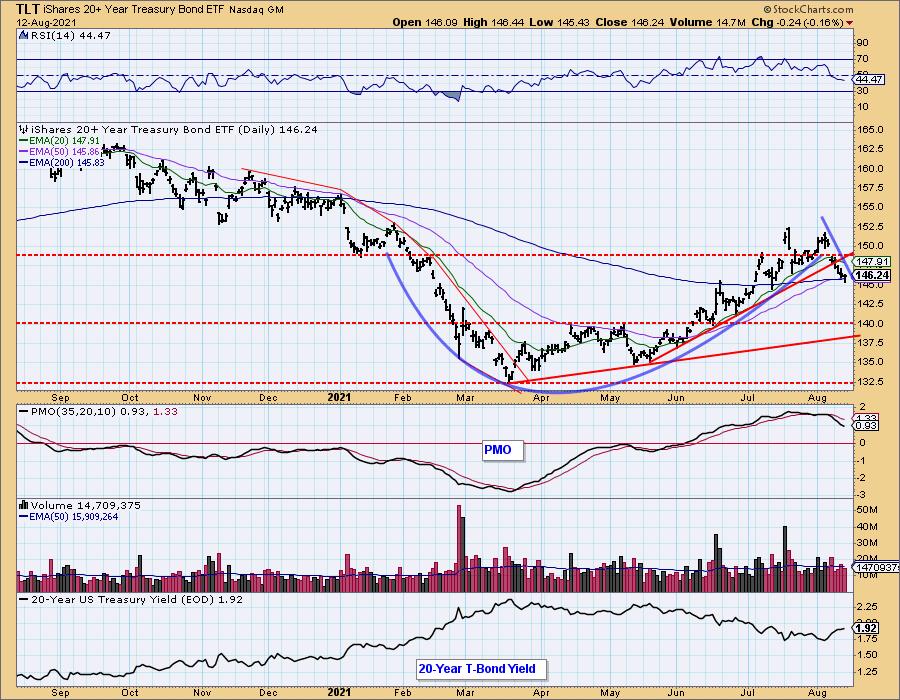Click the TLT ticker symbol in header
Viewport: 900px width, 700px height.
29,9
